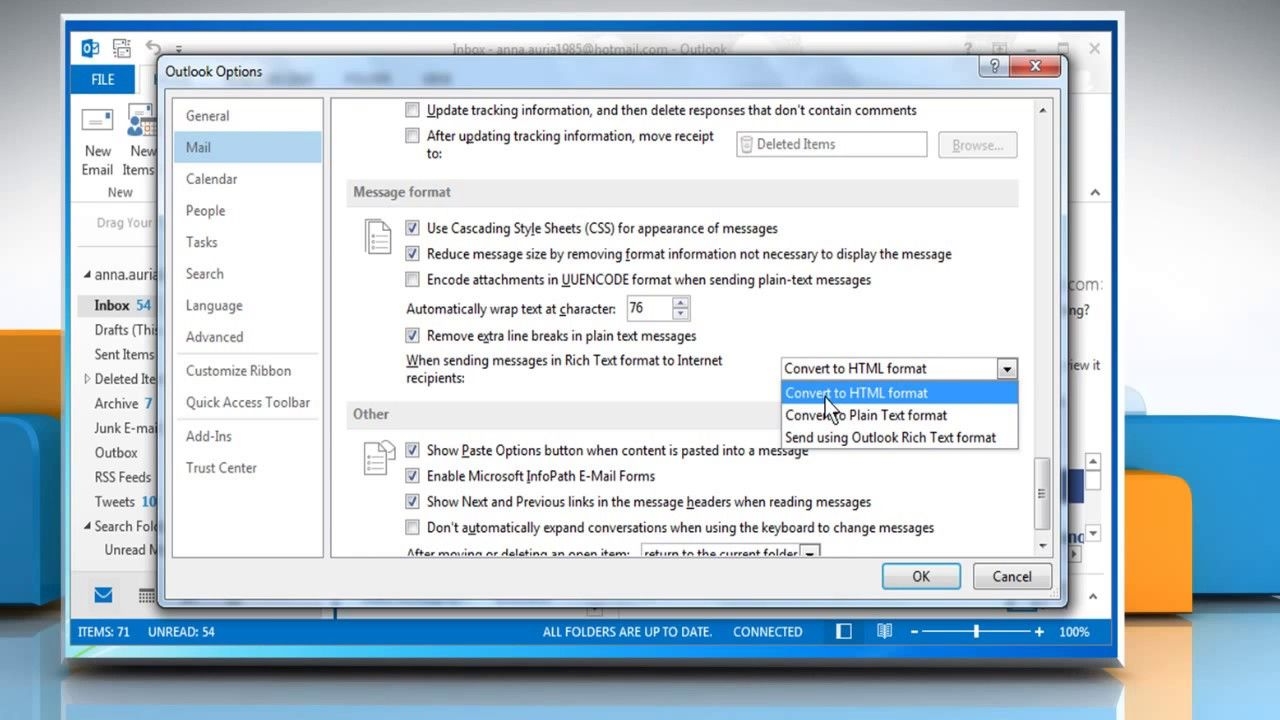Click the Send/Receive All Folders quick access icon
The image size is (1280, 720).
click(x=122, y=47)
